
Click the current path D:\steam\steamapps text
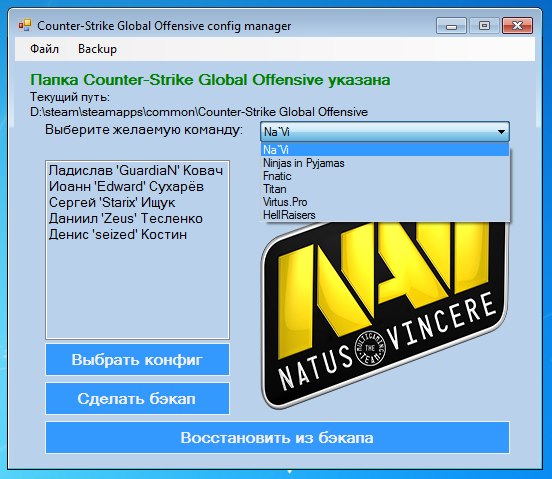pos(199,112)
